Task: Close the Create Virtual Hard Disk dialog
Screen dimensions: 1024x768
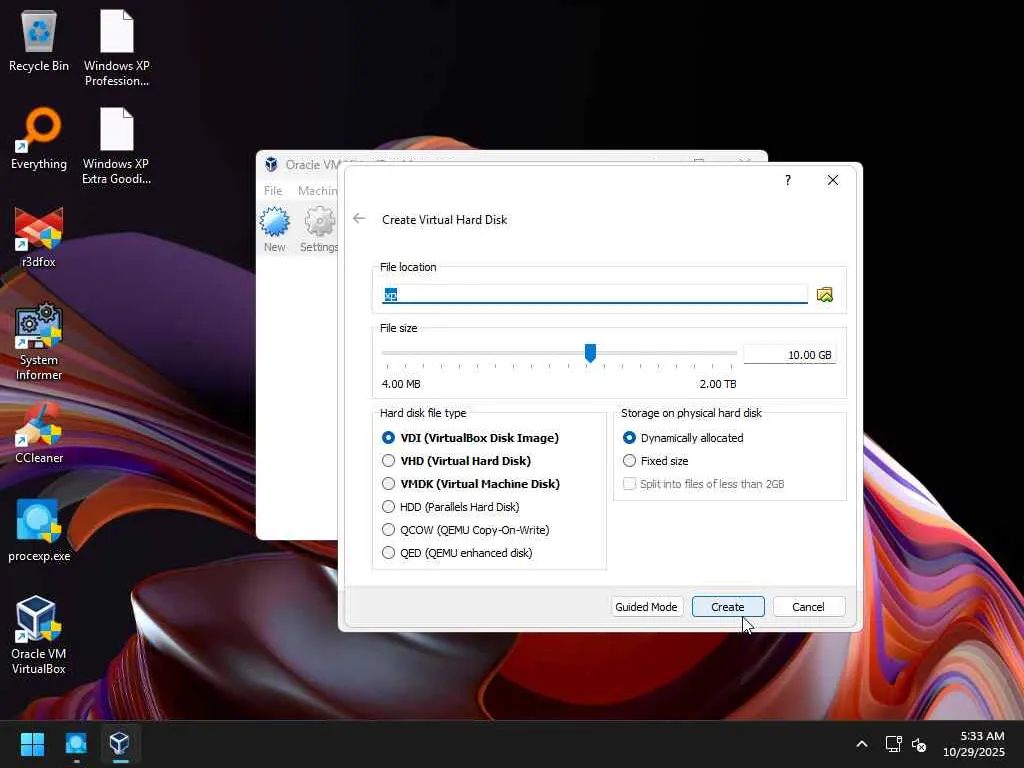Action: tap(833, 180)
